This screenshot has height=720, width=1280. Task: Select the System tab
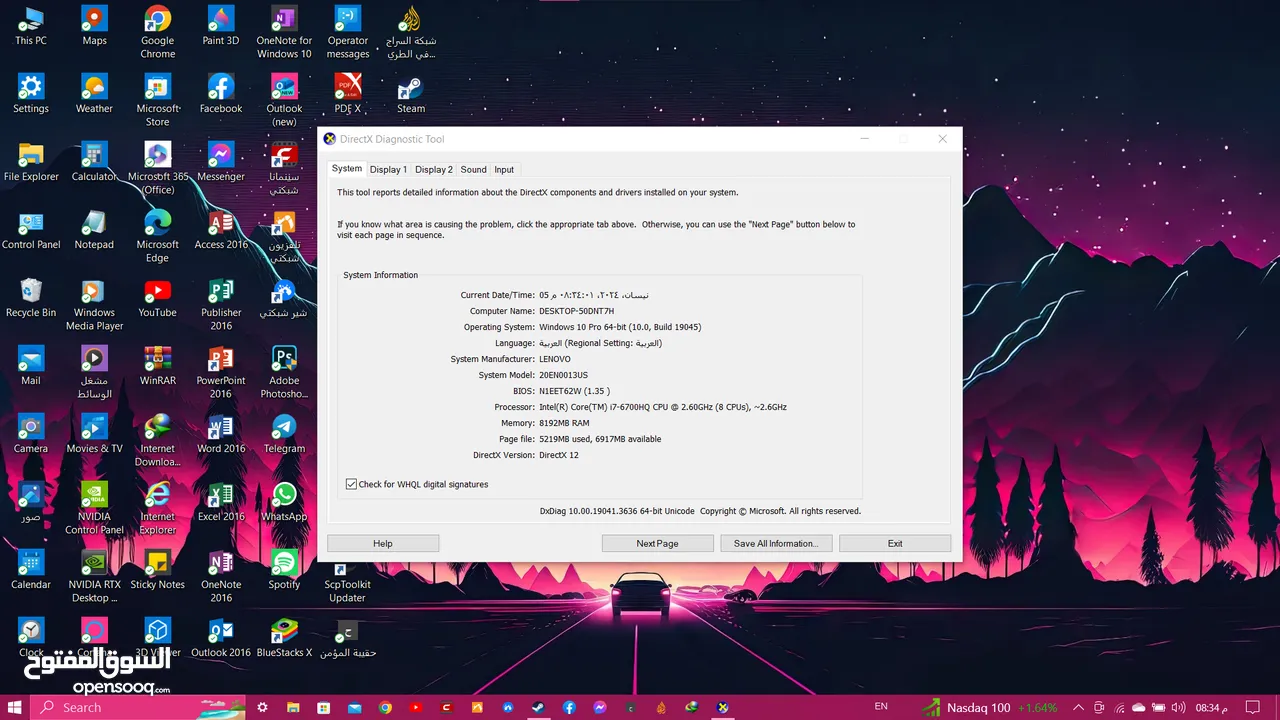347,169
